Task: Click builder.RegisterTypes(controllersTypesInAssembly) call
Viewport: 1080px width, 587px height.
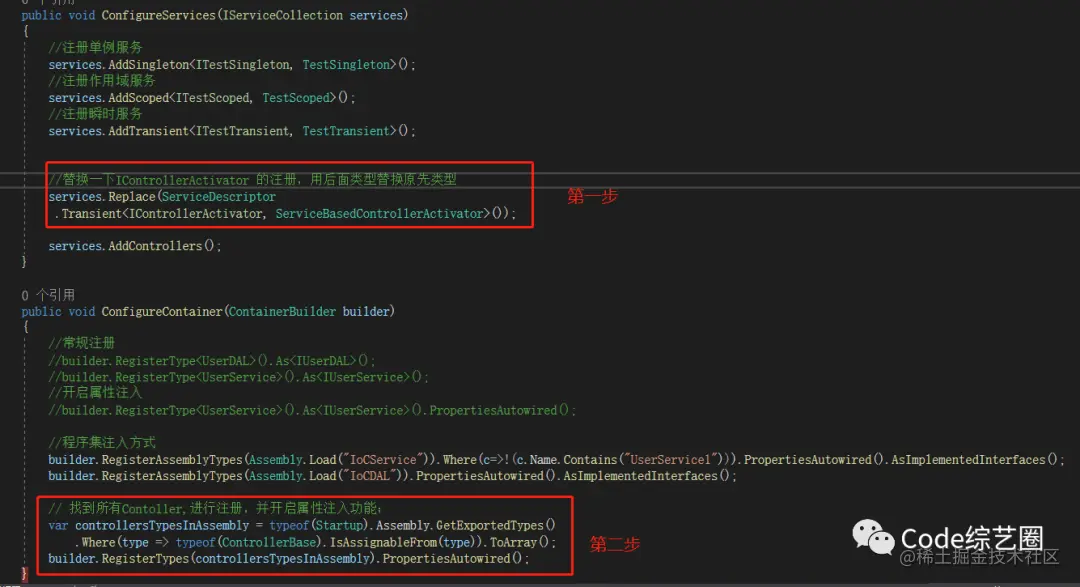Action: [x=212, y=559]
